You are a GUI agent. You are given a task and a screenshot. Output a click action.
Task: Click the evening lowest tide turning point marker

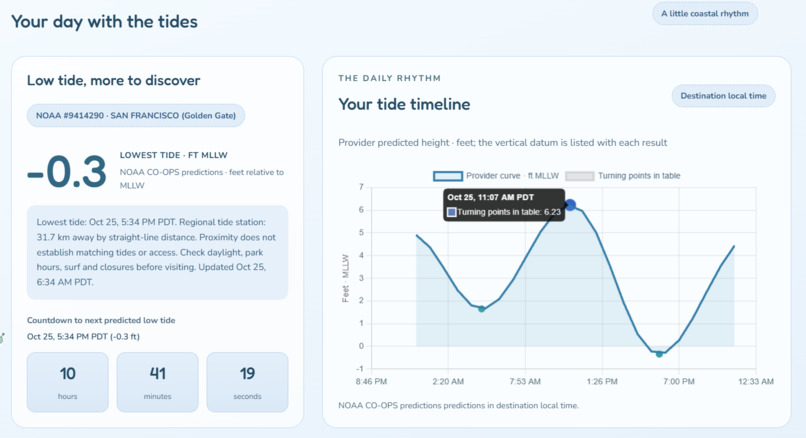coord(660,354)
